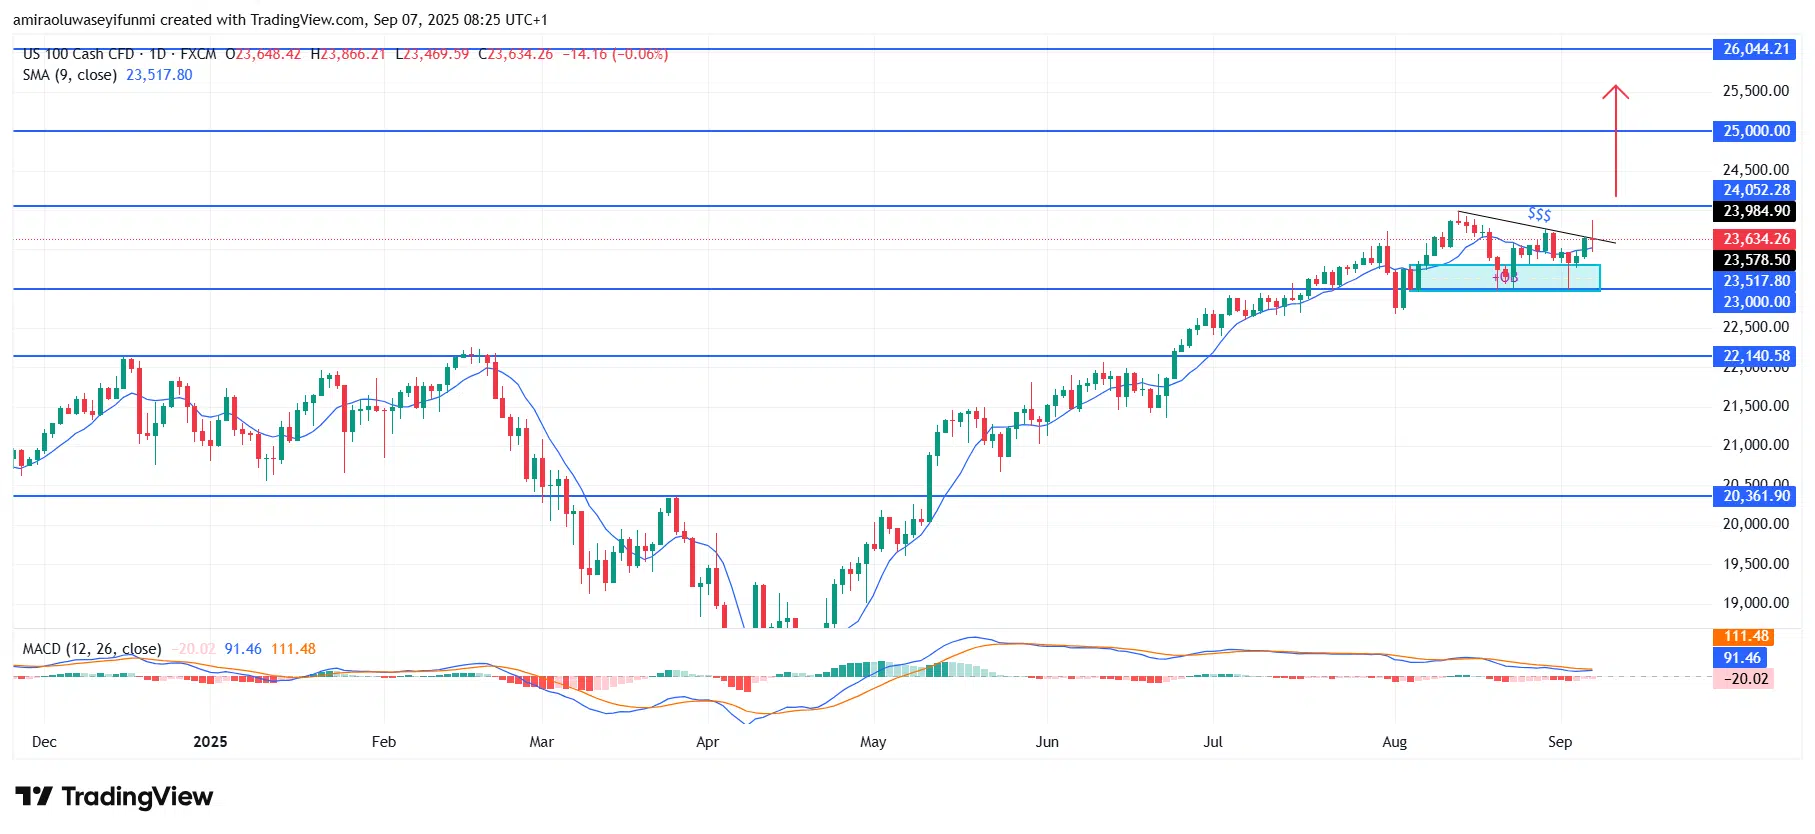
Task: Click the Feb label on time axis
Action: pyautogui.click(x=384, y=742)
